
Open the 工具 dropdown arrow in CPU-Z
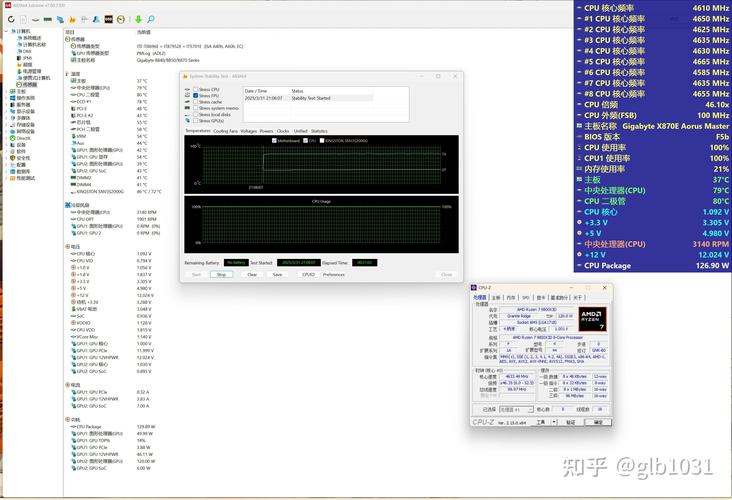[x=554, y=422]
